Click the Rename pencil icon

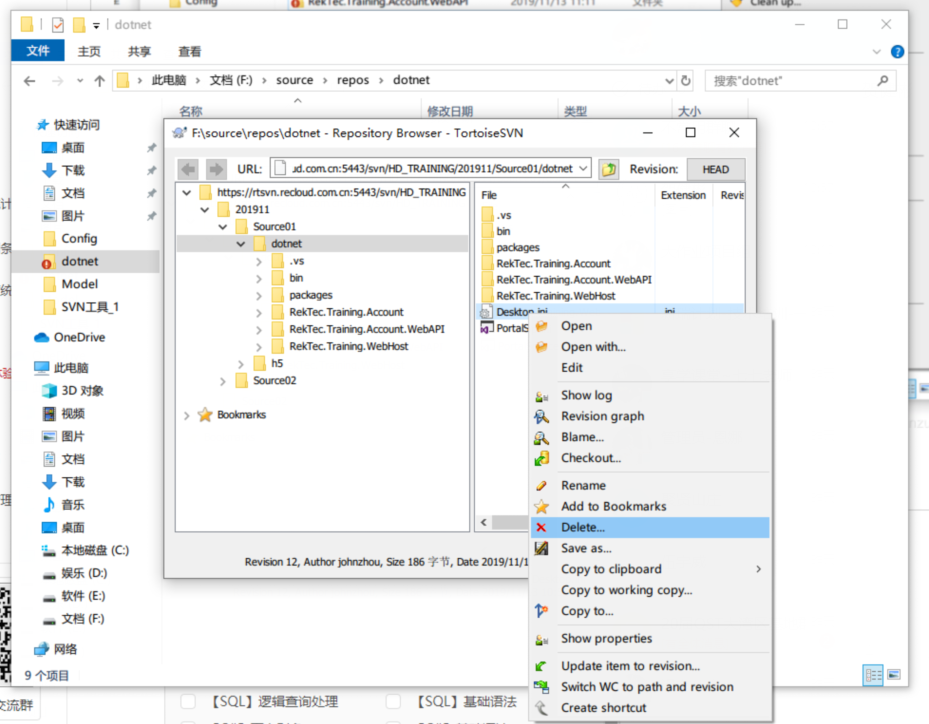point(542,486)
